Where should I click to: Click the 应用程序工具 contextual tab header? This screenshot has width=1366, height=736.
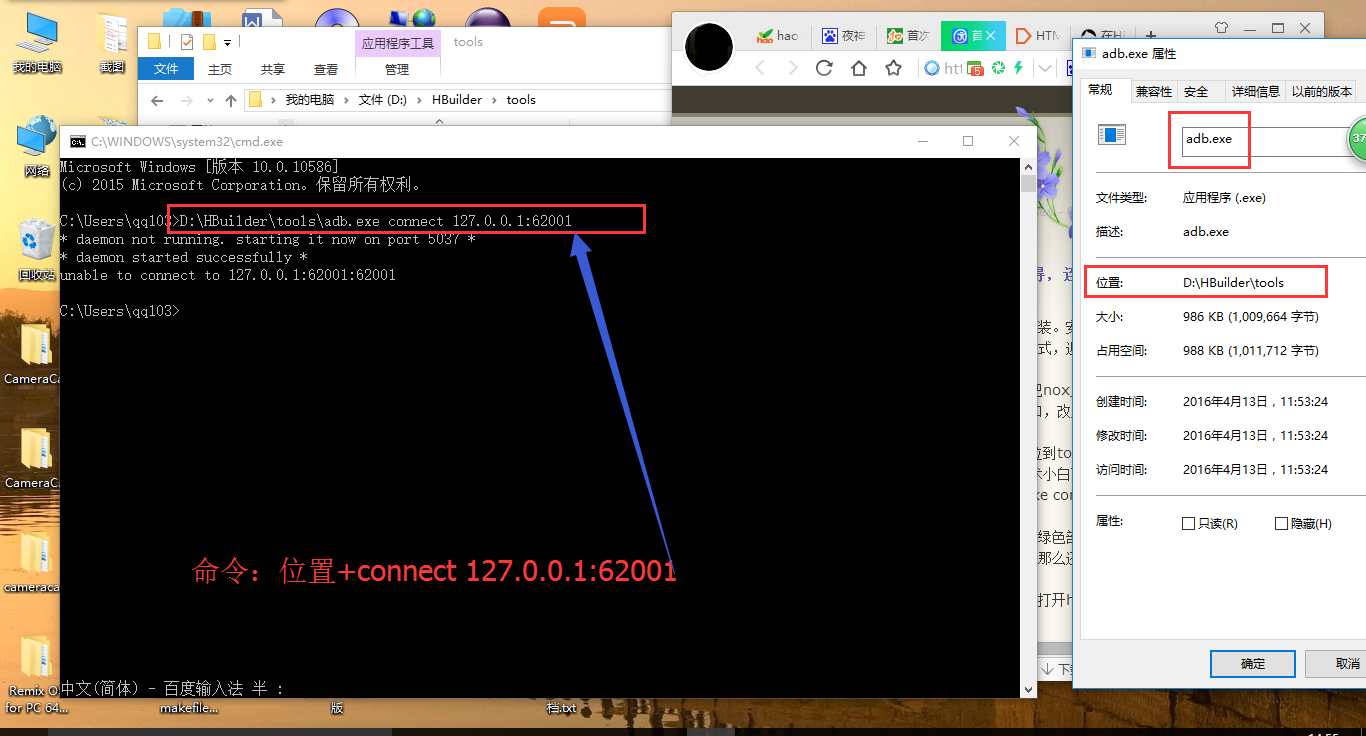point(398,43)
